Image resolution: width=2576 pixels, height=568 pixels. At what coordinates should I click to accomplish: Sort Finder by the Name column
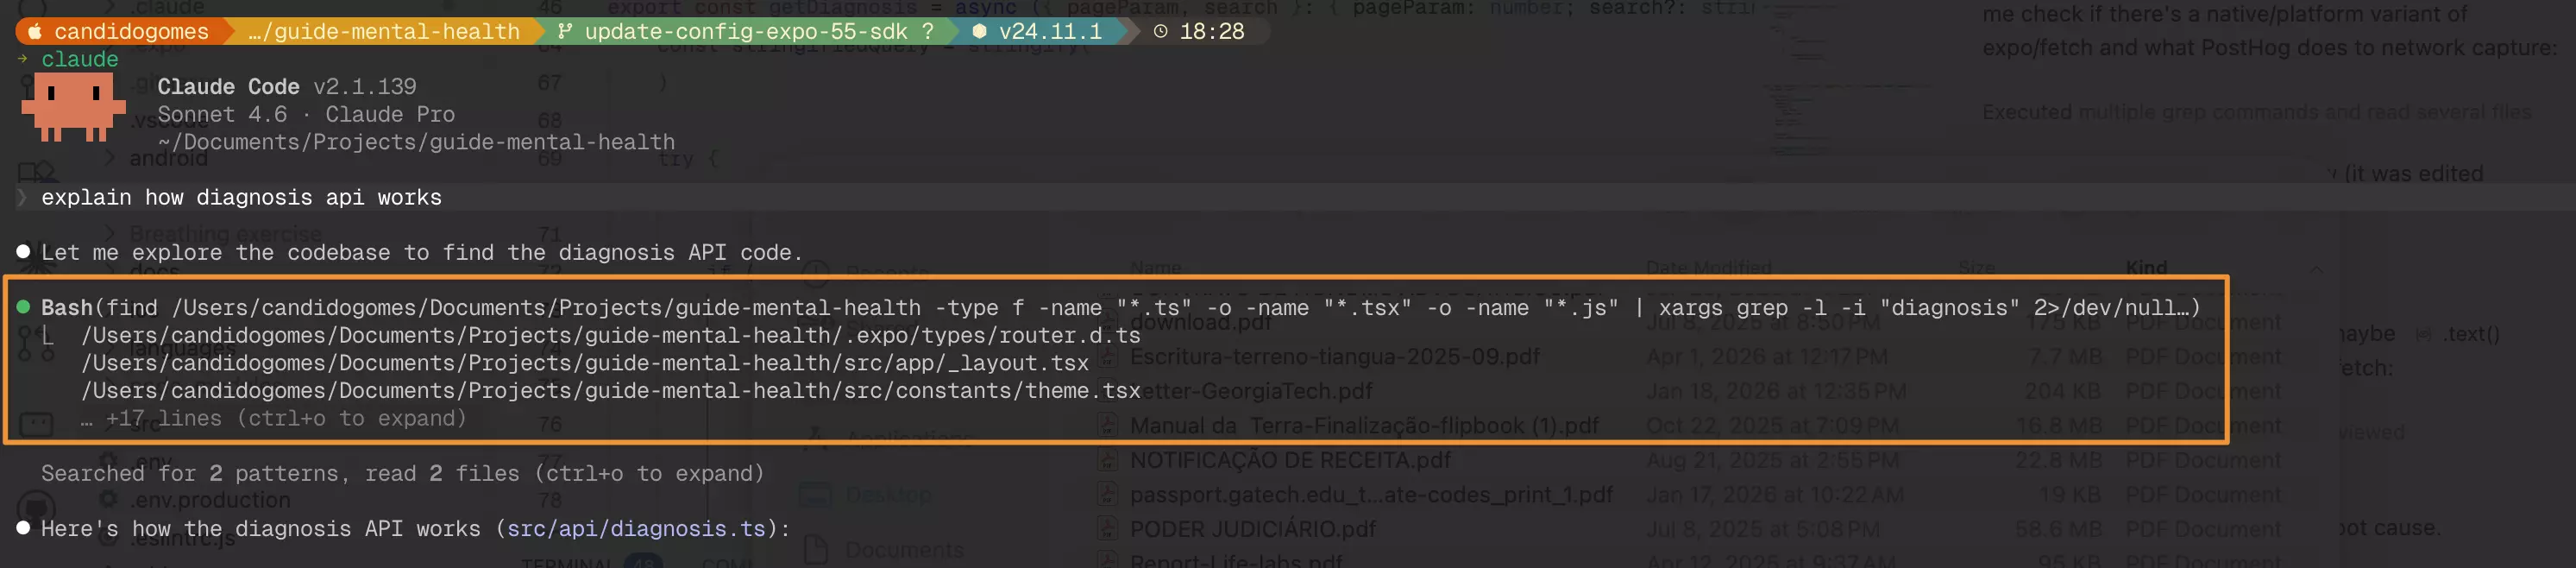(x=1155, y=268)
